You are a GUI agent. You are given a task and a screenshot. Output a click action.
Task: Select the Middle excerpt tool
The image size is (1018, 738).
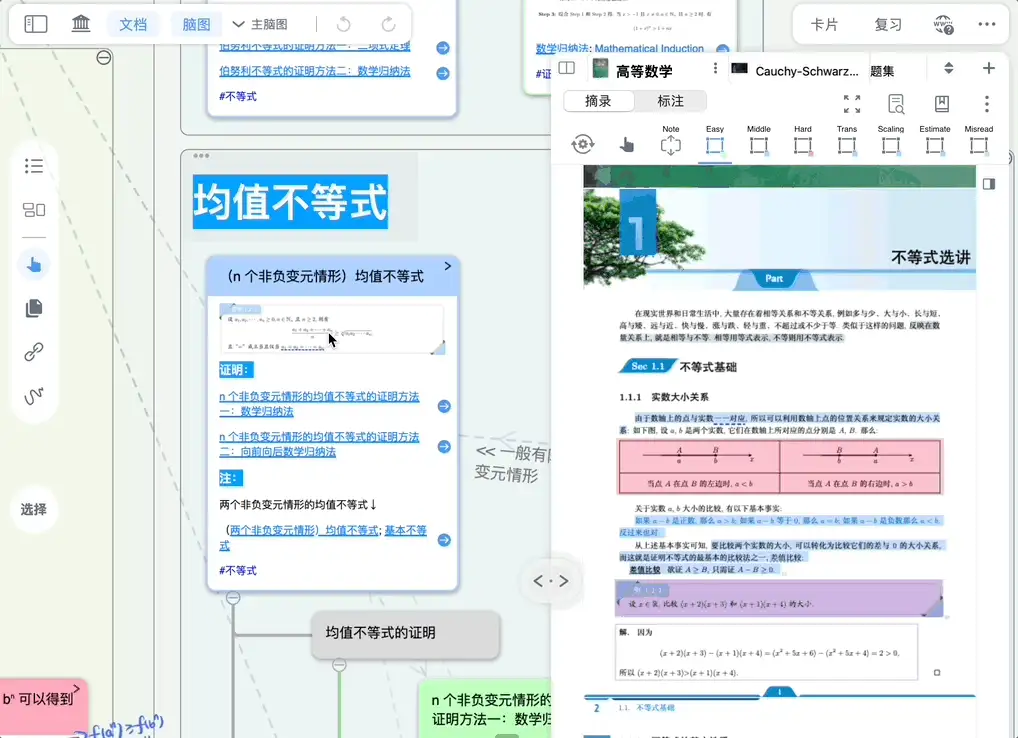tap(758, 140)
